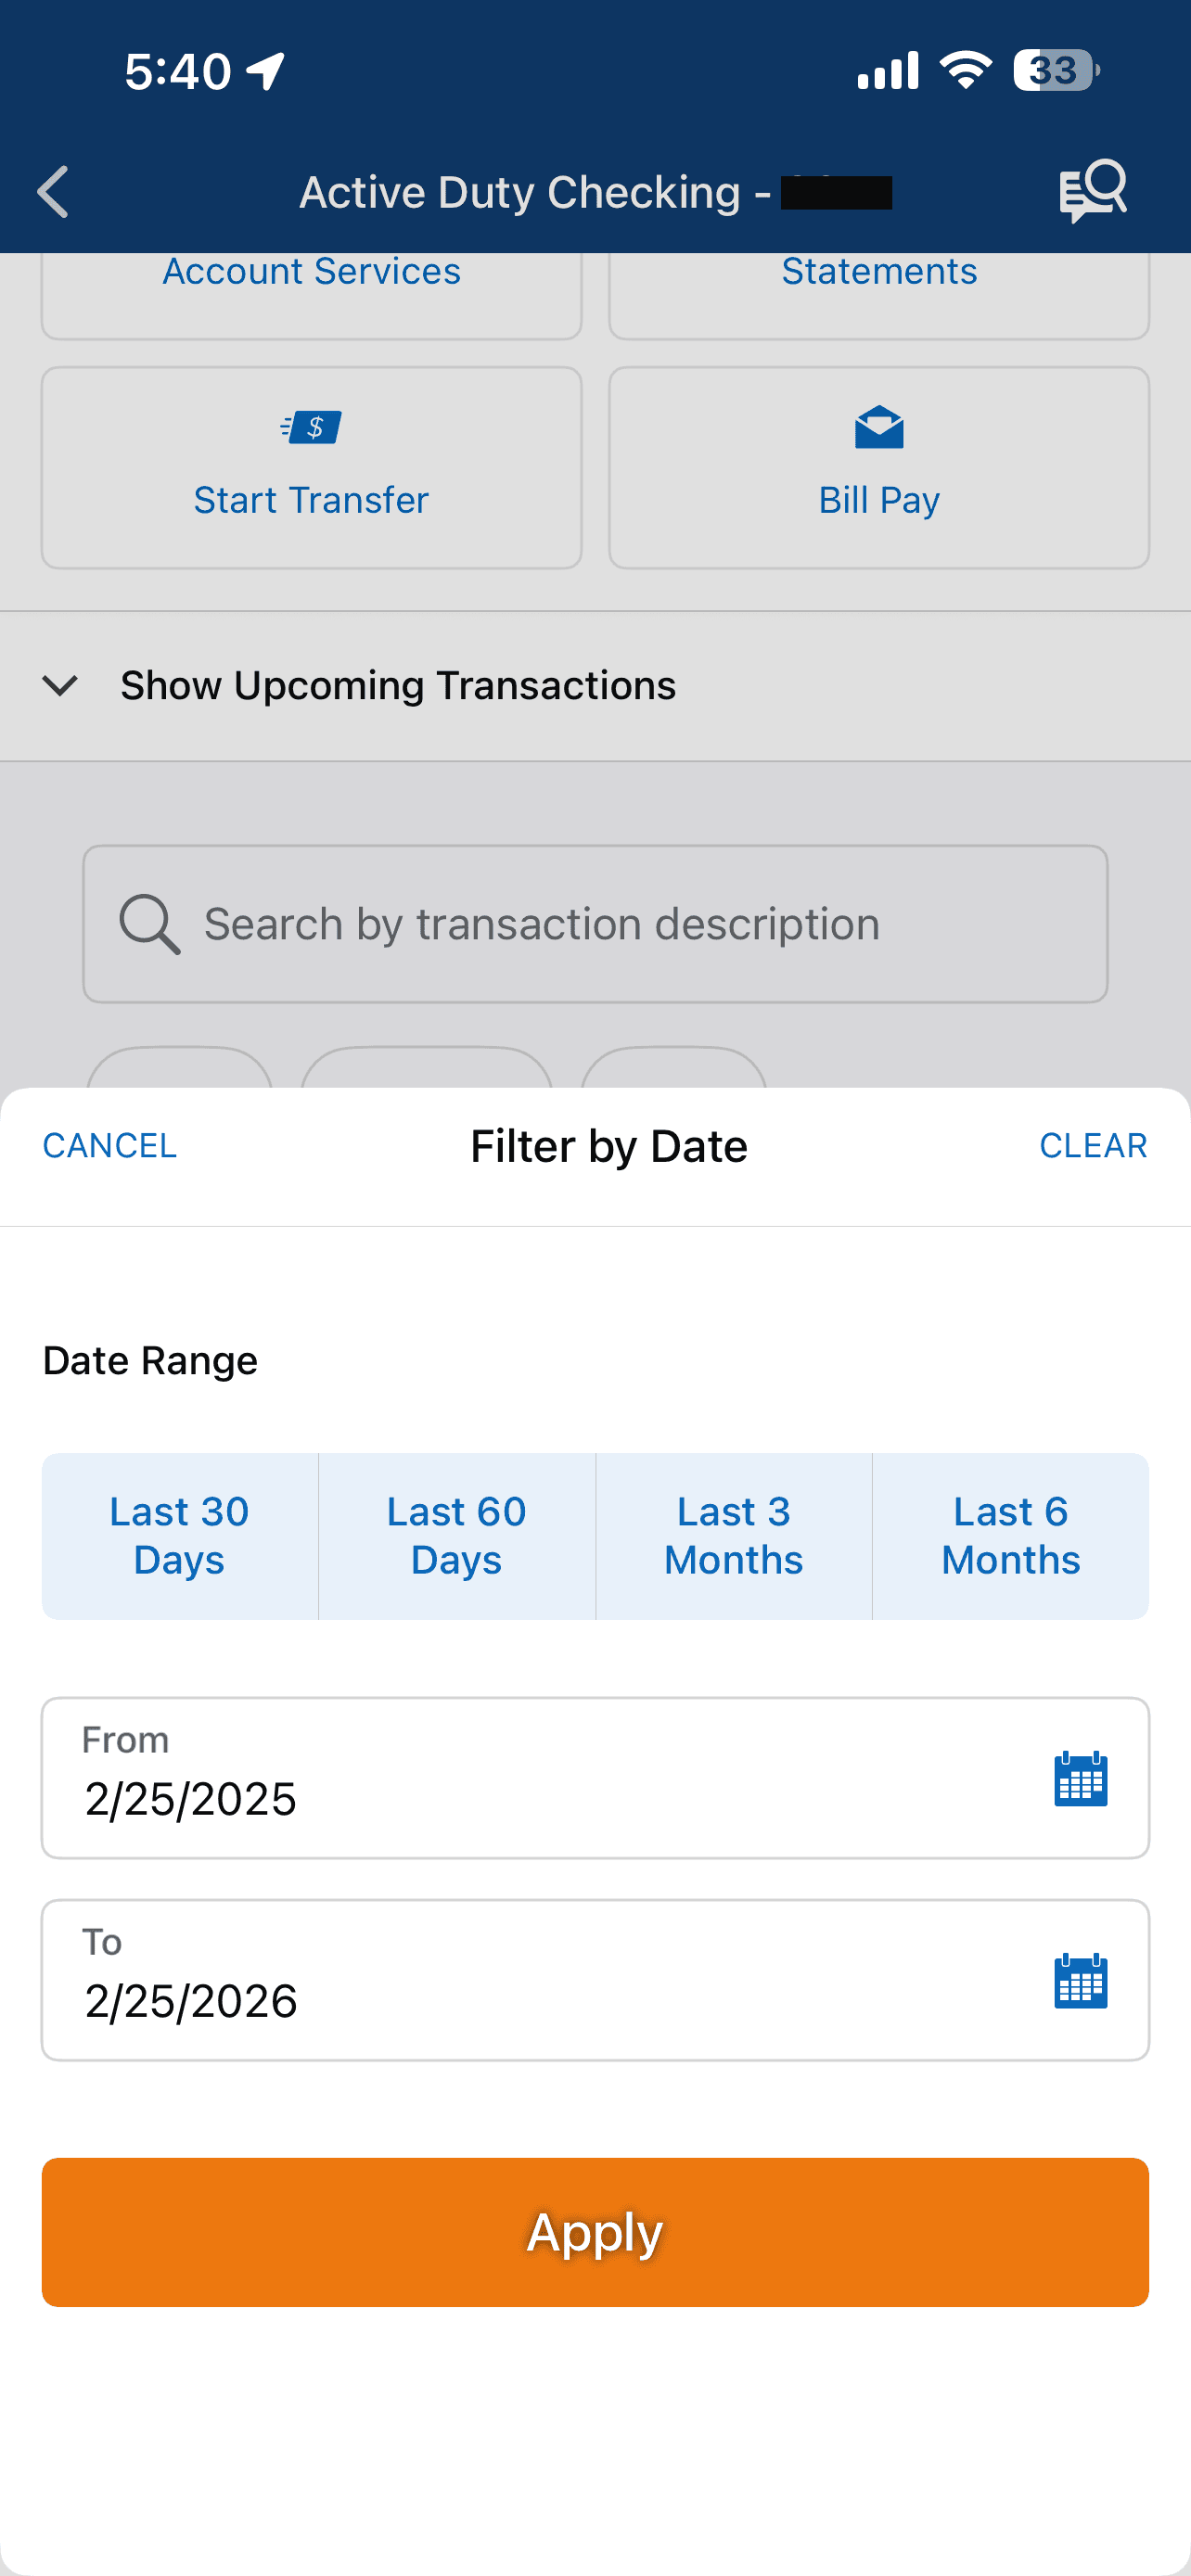Select the Last 3 Months range

pos(734,1536)
